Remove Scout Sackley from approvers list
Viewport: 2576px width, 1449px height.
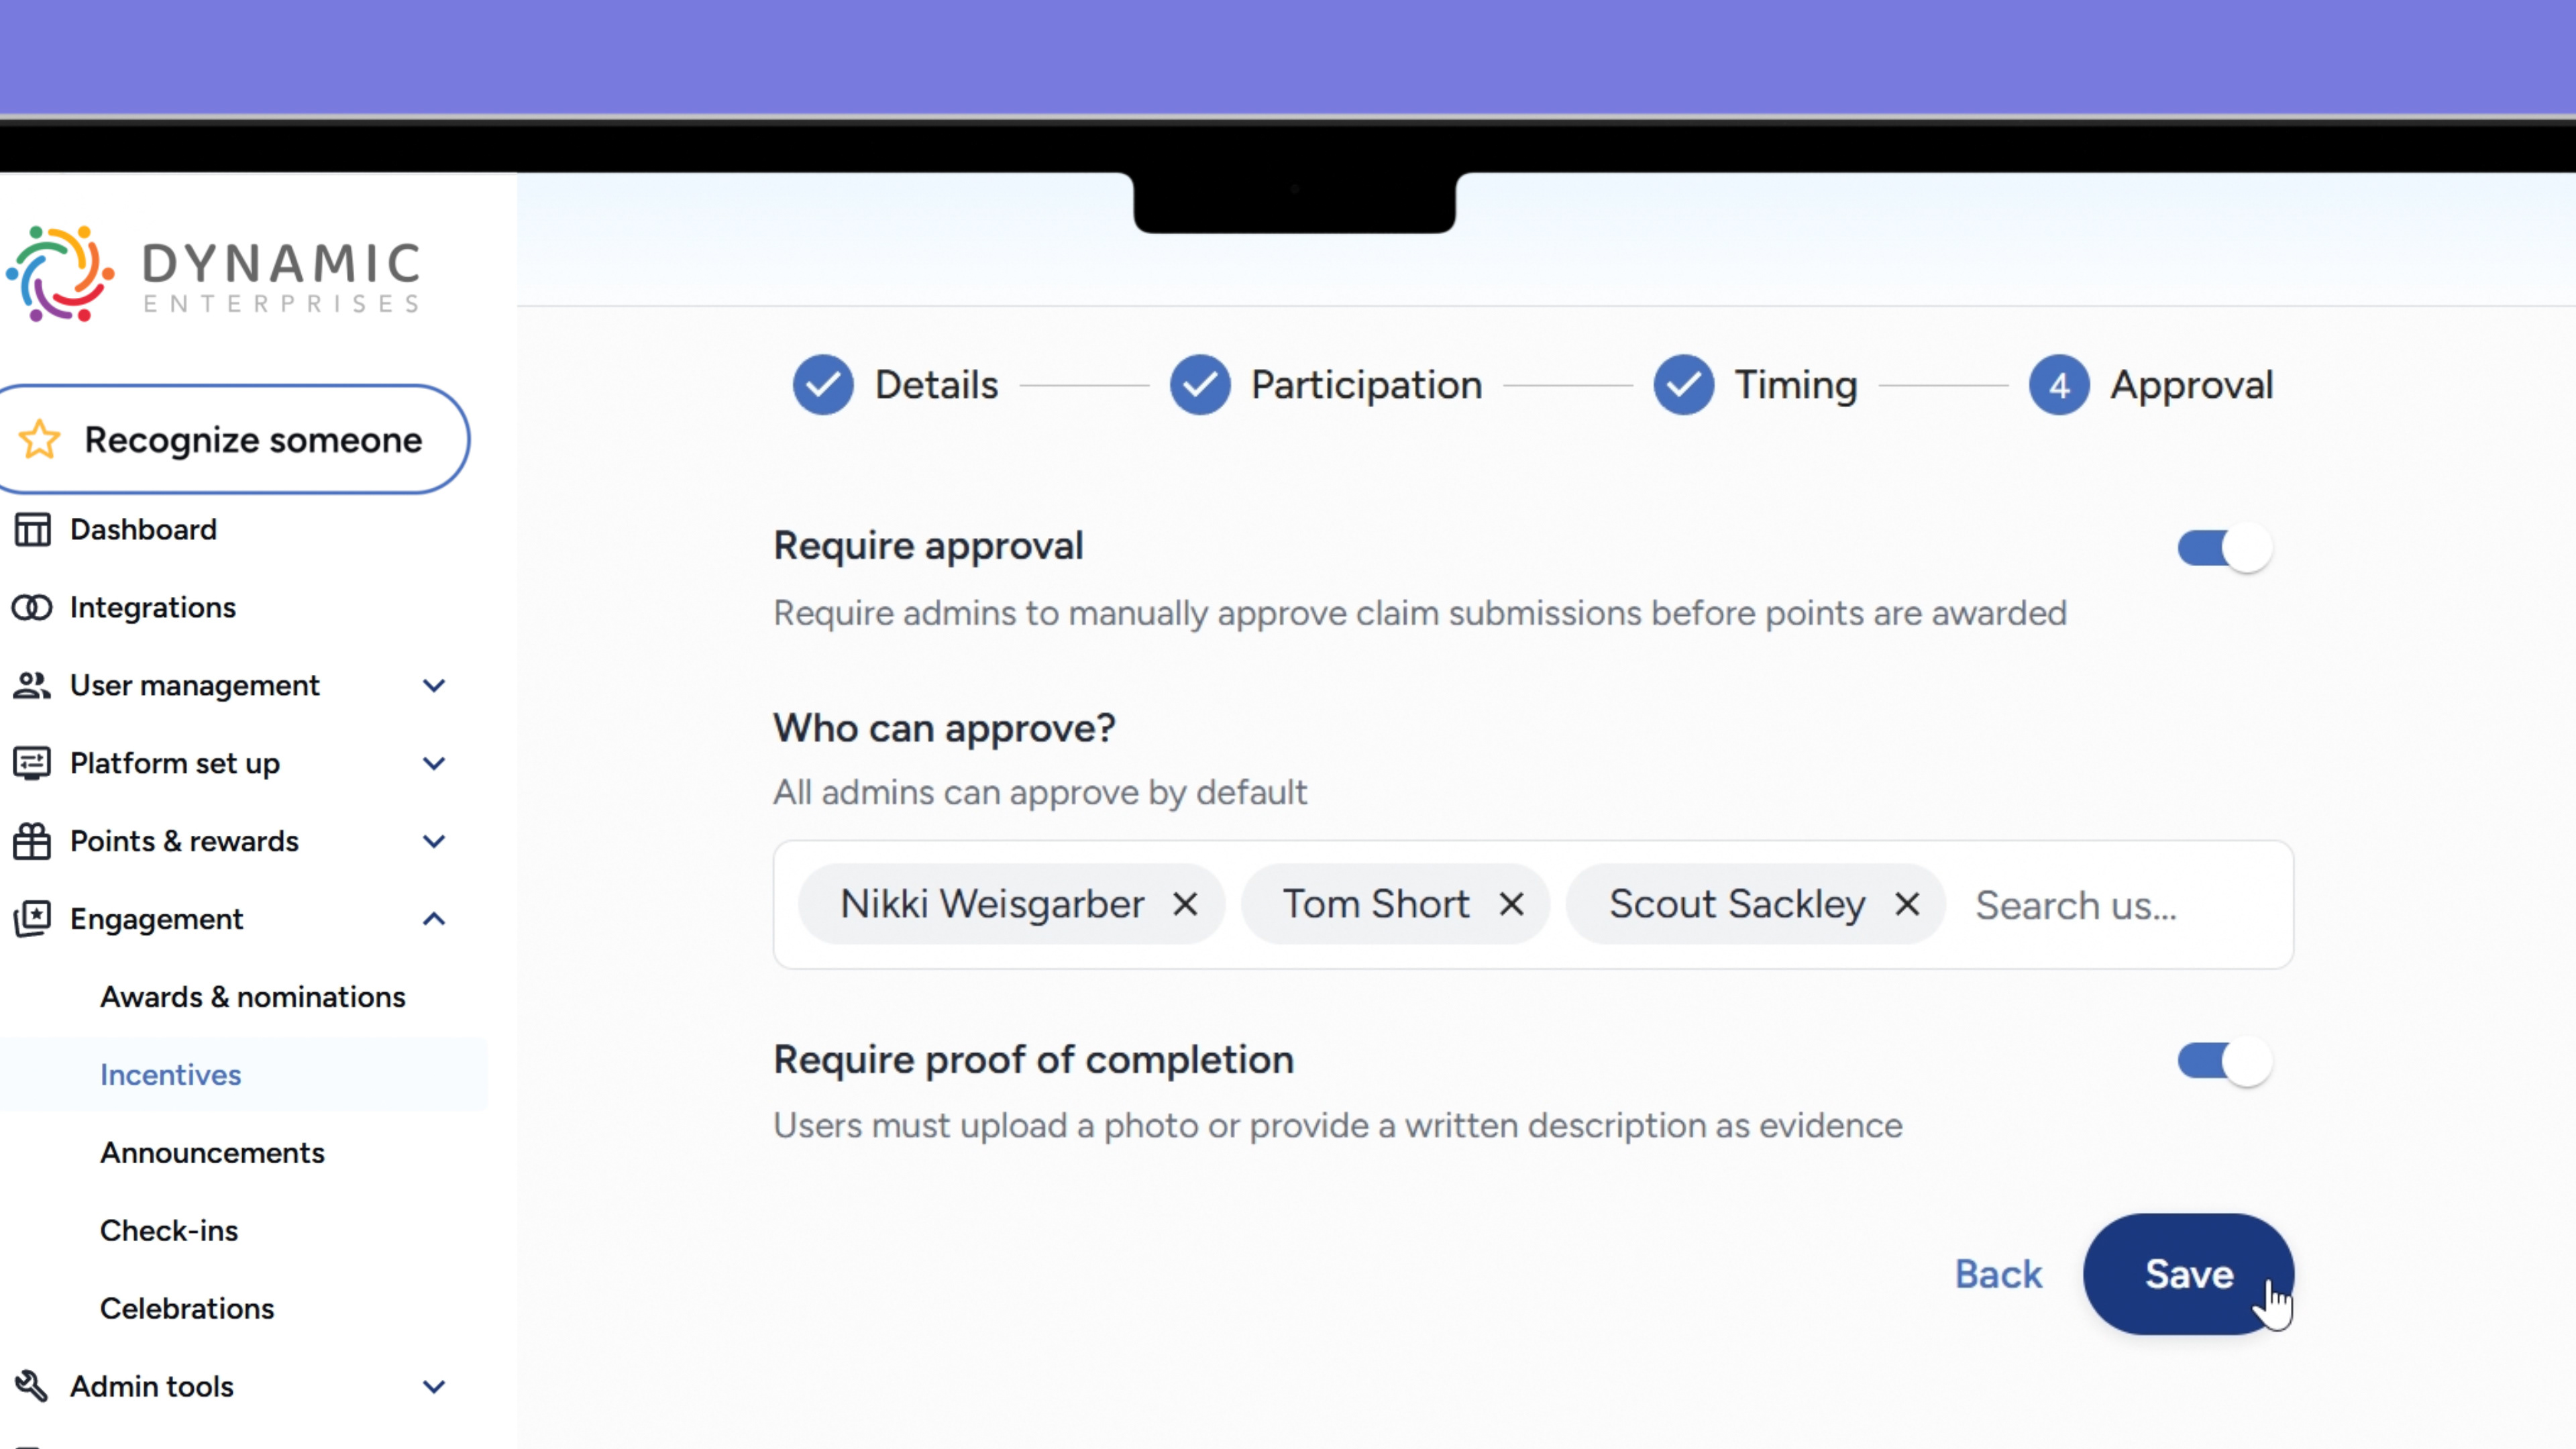pyautogui.click(x=1907, y=904)
